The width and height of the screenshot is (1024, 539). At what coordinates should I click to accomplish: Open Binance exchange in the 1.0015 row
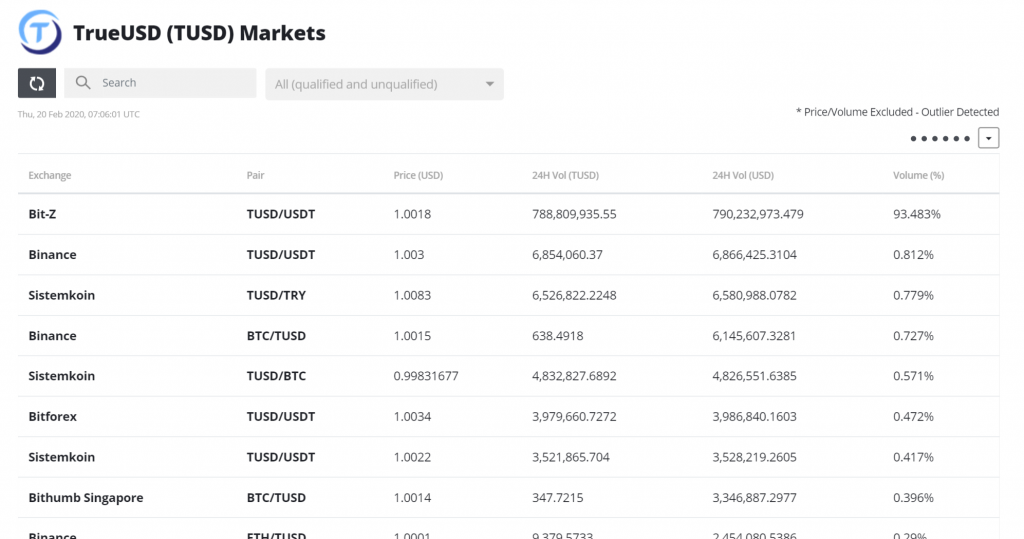pyautogui.click(x=52, y=336)
